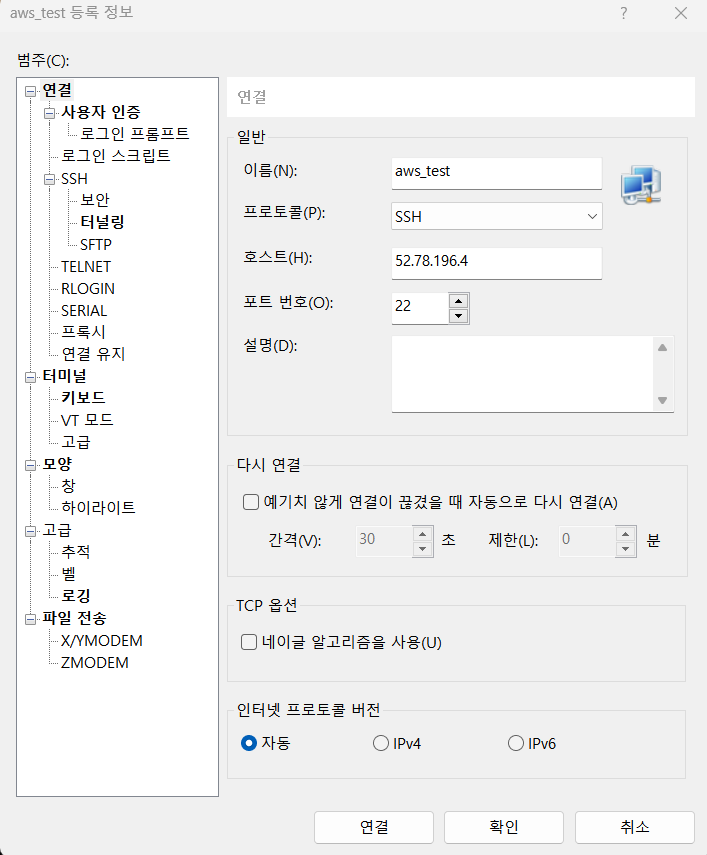Click description scrollbar up arrow
The height and width of the screenshot is (855, 707).
(662, 347)
